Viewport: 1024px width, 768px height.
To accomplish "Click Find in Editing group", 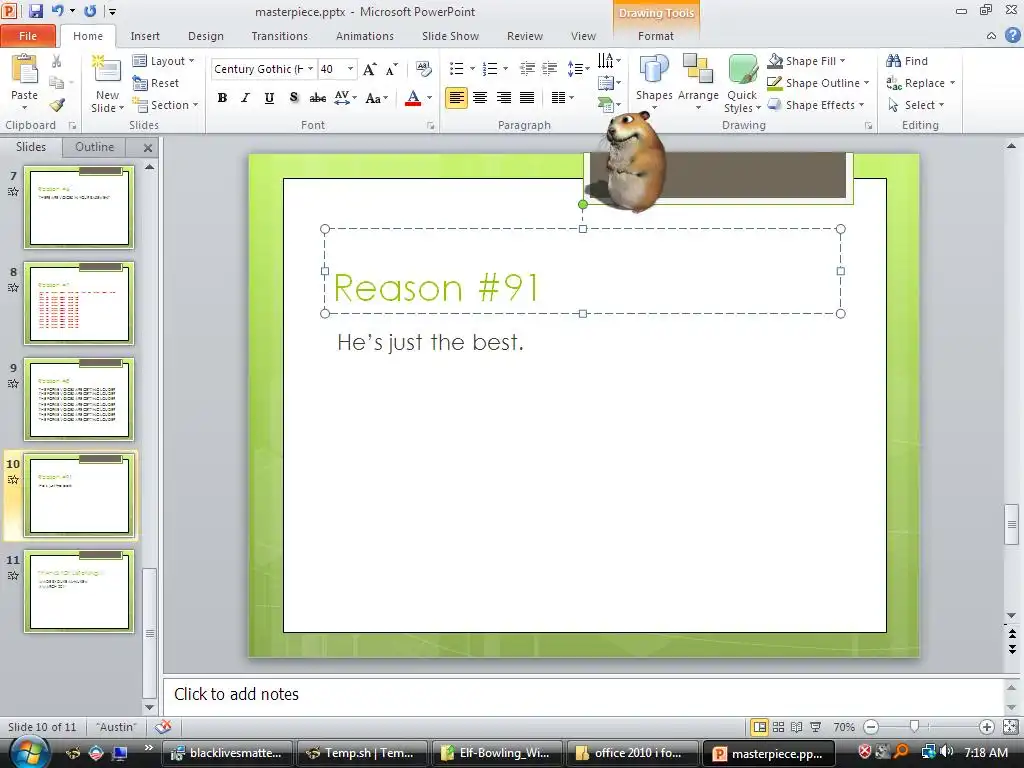I will (x=906, y=61).
